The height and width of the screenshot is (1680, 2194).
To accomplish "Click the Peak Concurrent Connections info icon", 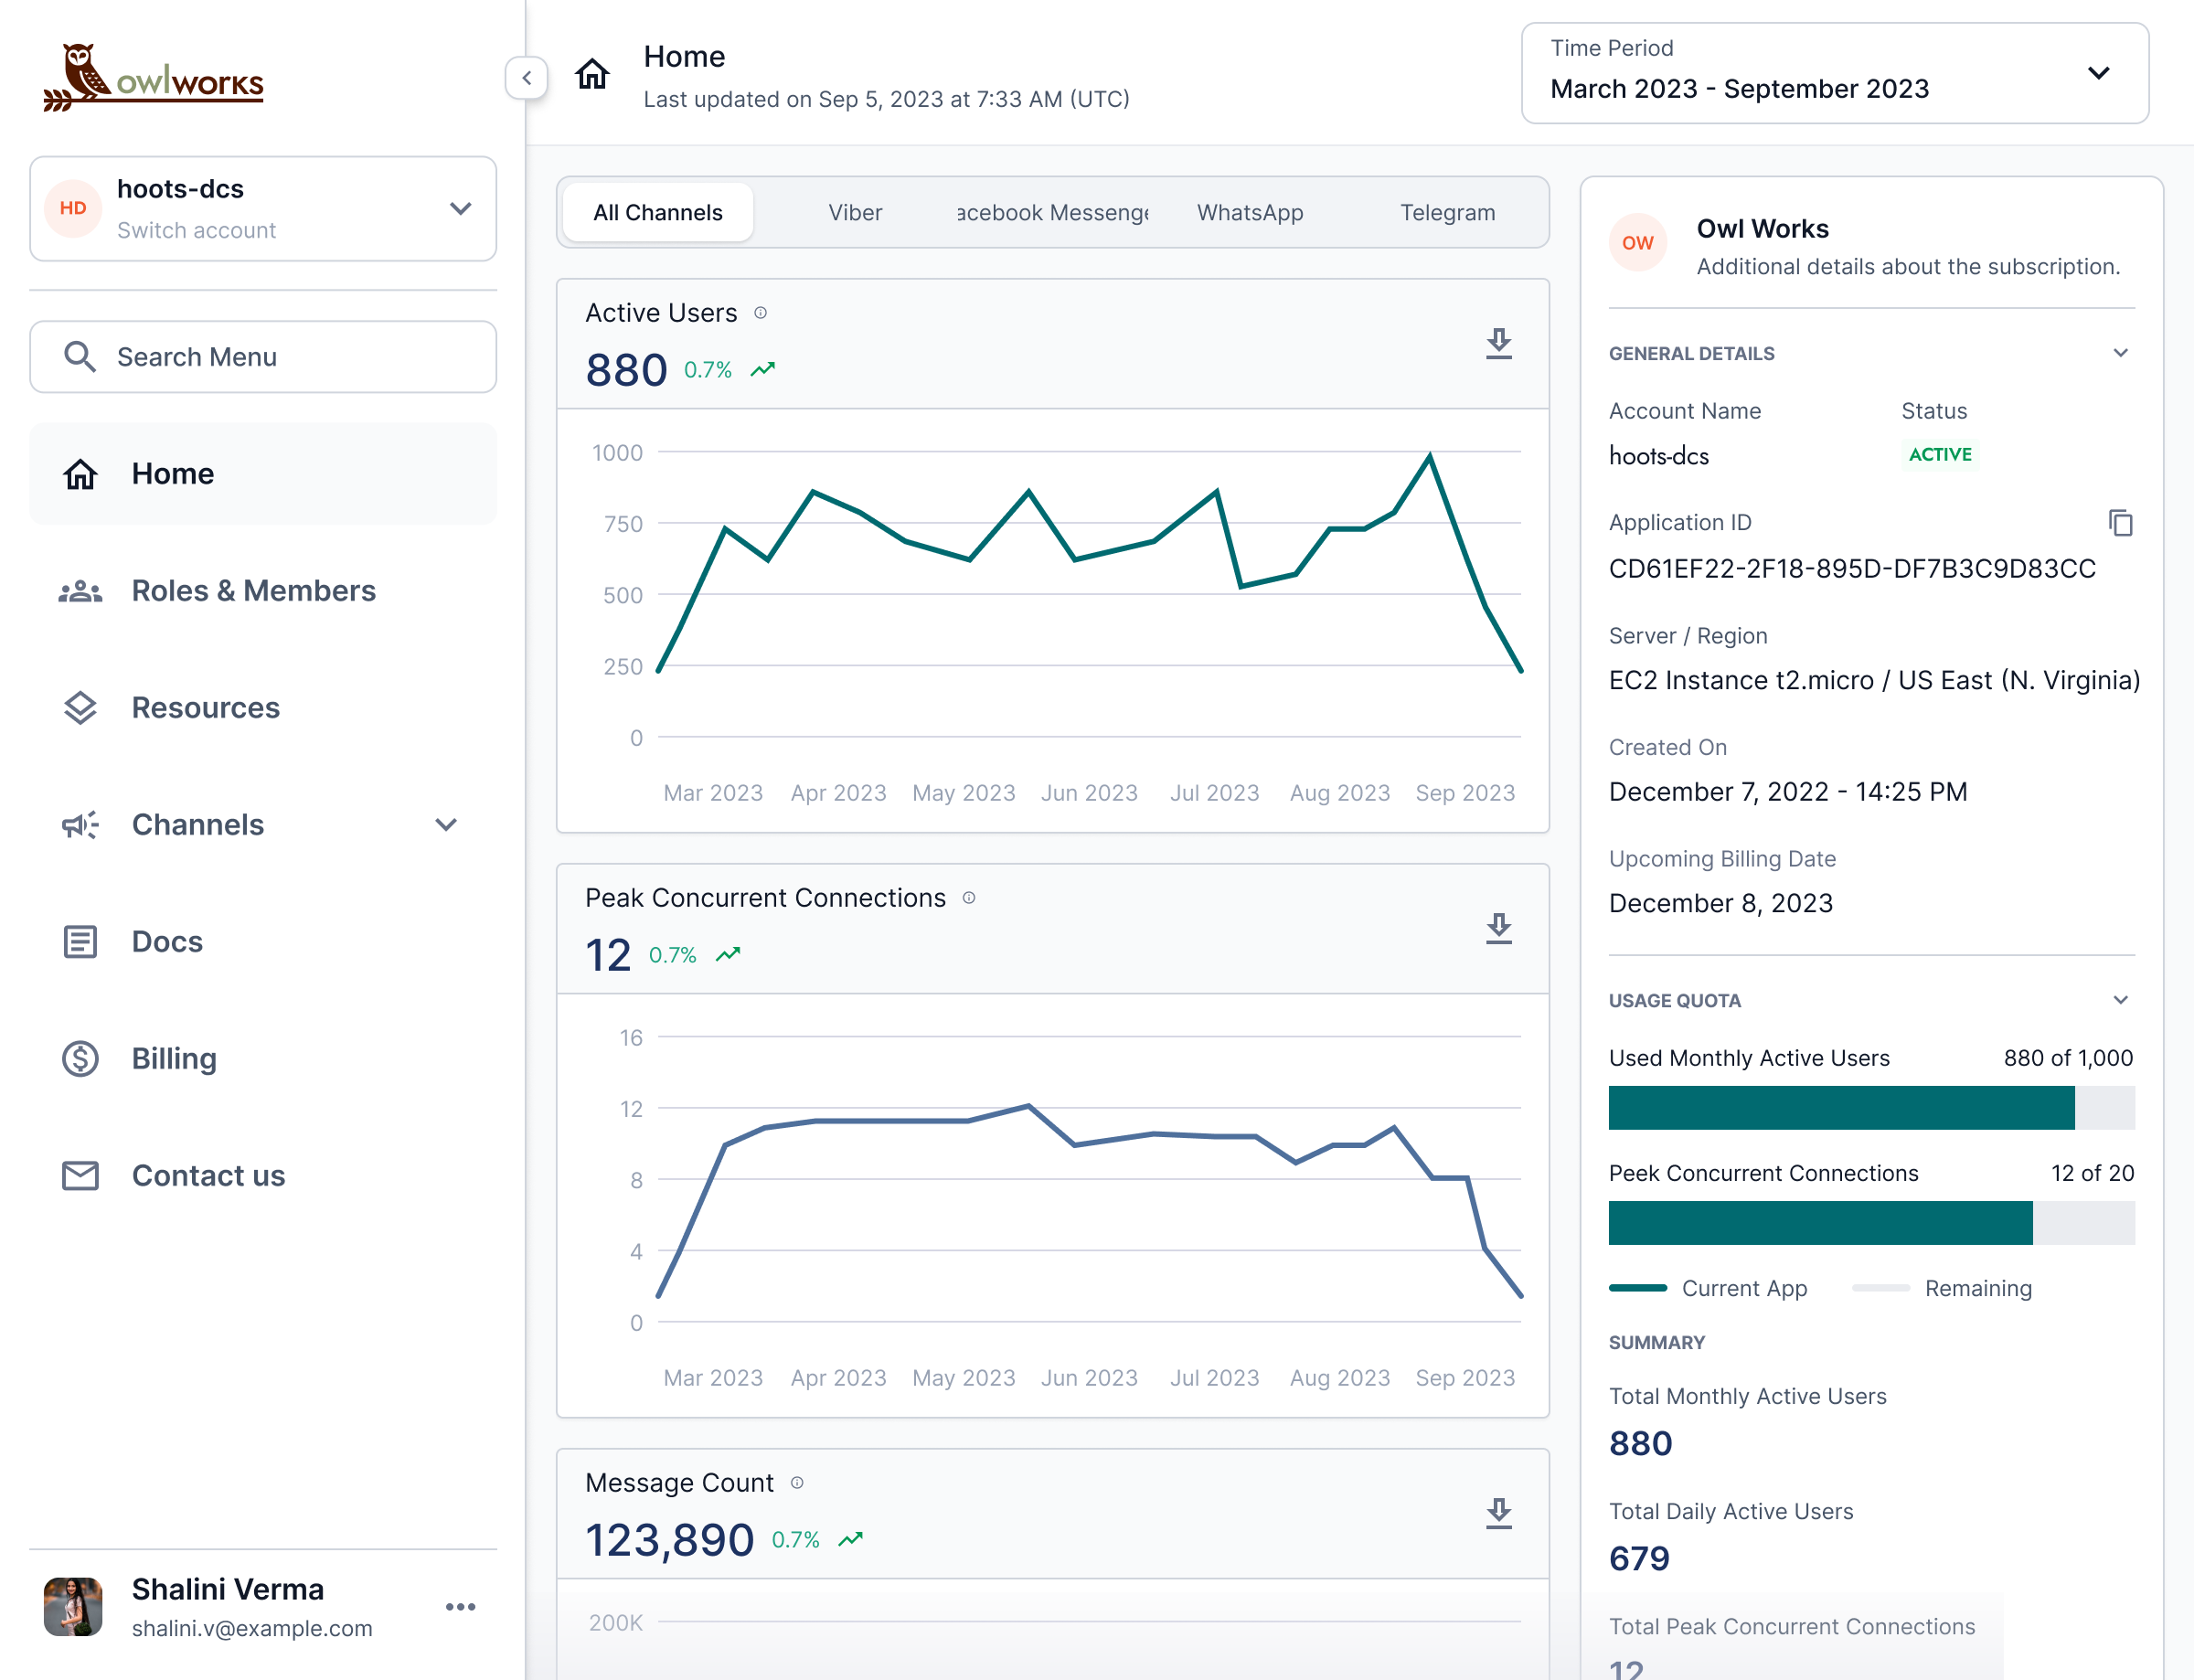I will [x=969, y=898].
